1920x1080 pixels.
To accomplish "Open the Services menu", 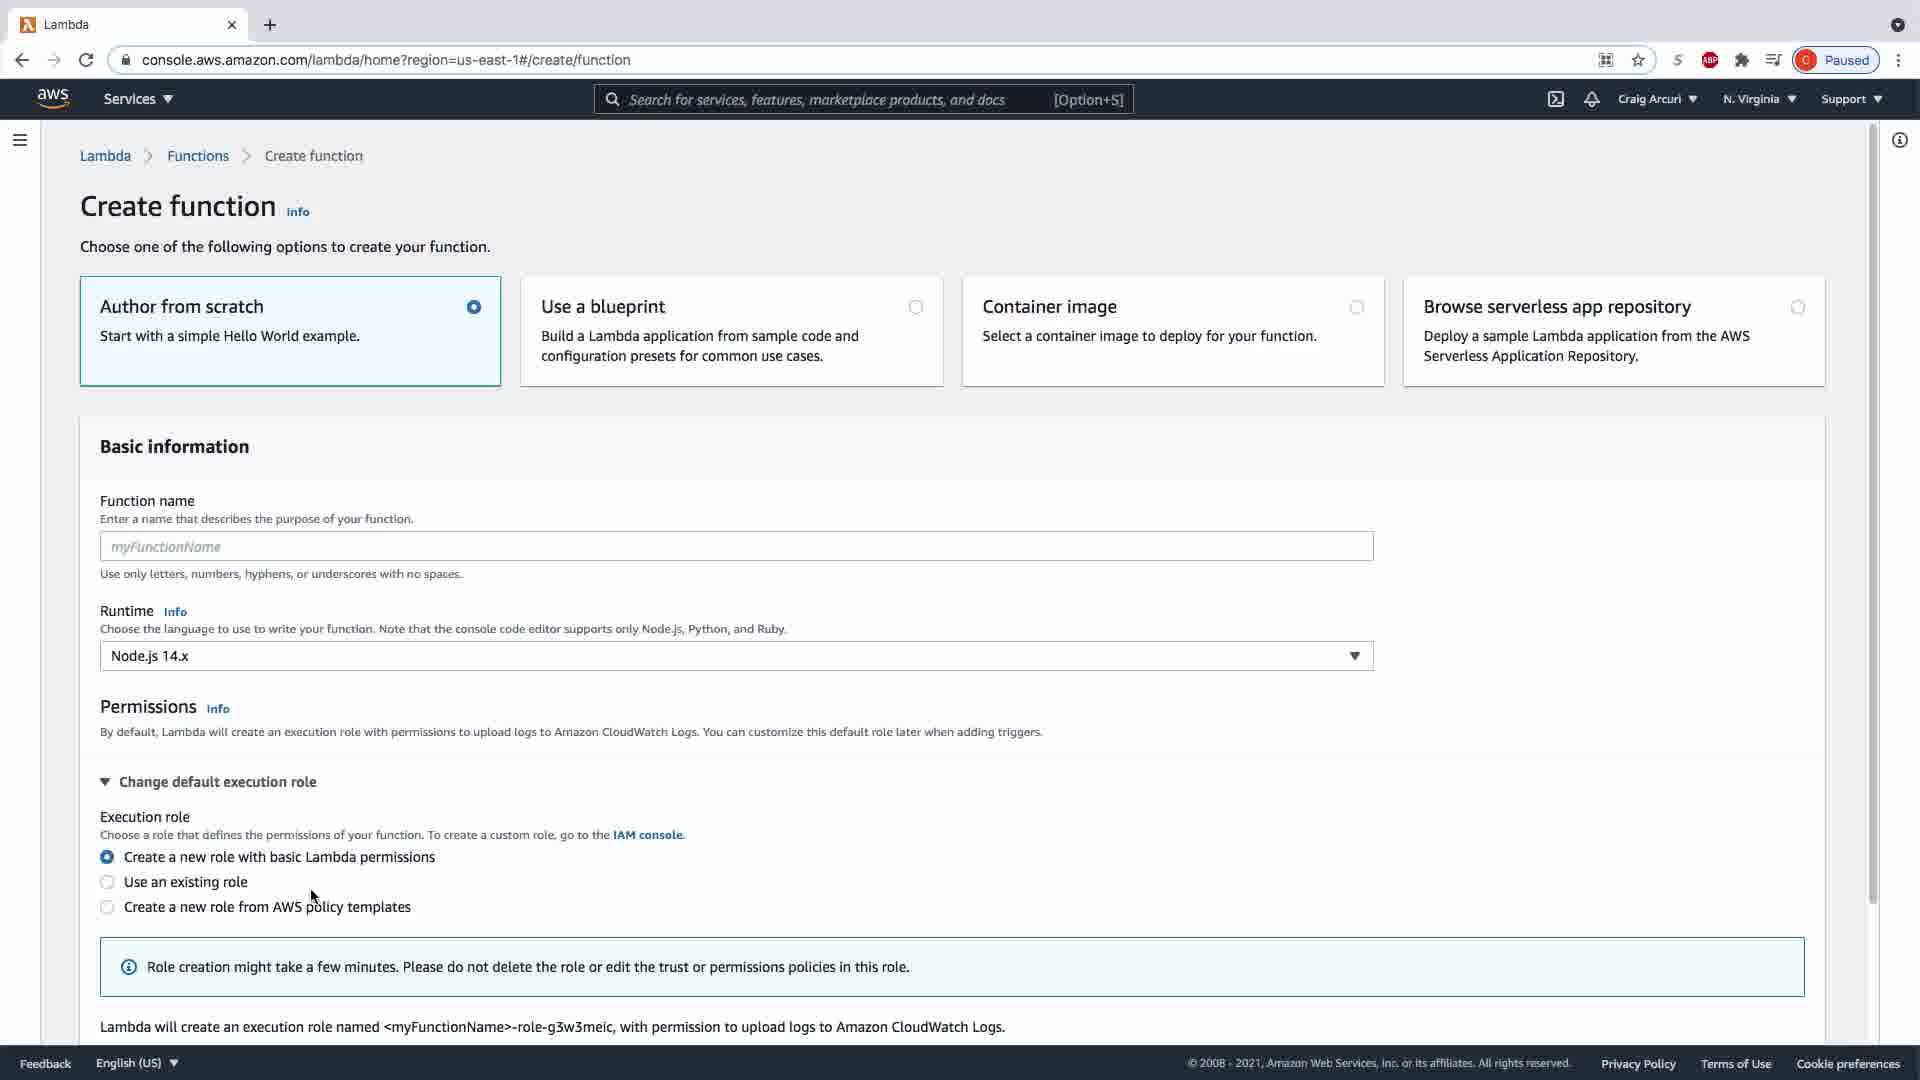I will (x=138, y=99).
